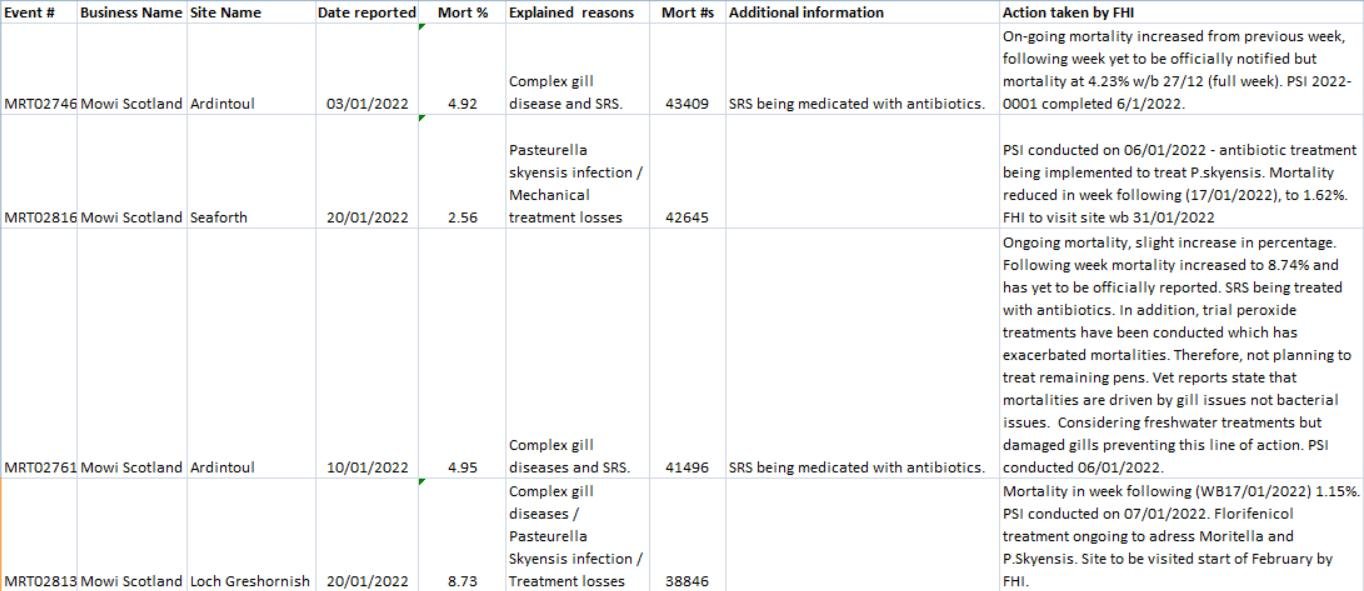Select the Additional information column header
This screenshot has height=591, width=1364.
click(x=806, y=12)
